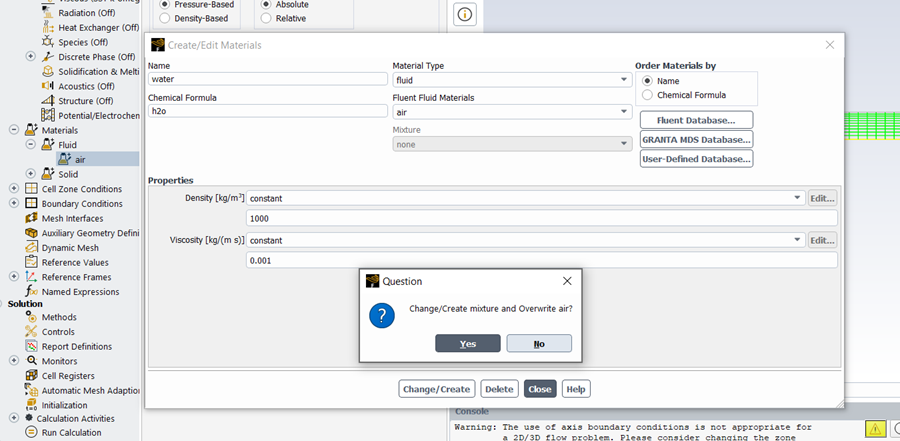This screenshot has width=900, height=441.
Task: Click the Acoustics speaker icon
Action: click(48, 86)
